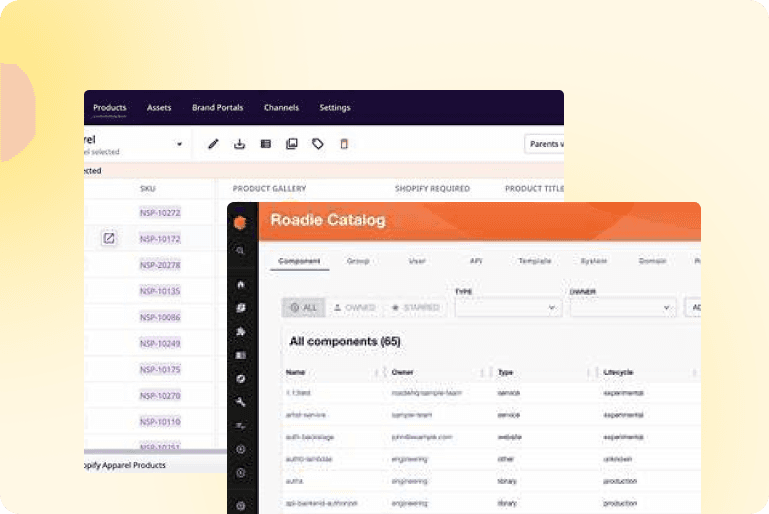
Task: Click the 'All components (65)' heading
Action: point(345,341)
